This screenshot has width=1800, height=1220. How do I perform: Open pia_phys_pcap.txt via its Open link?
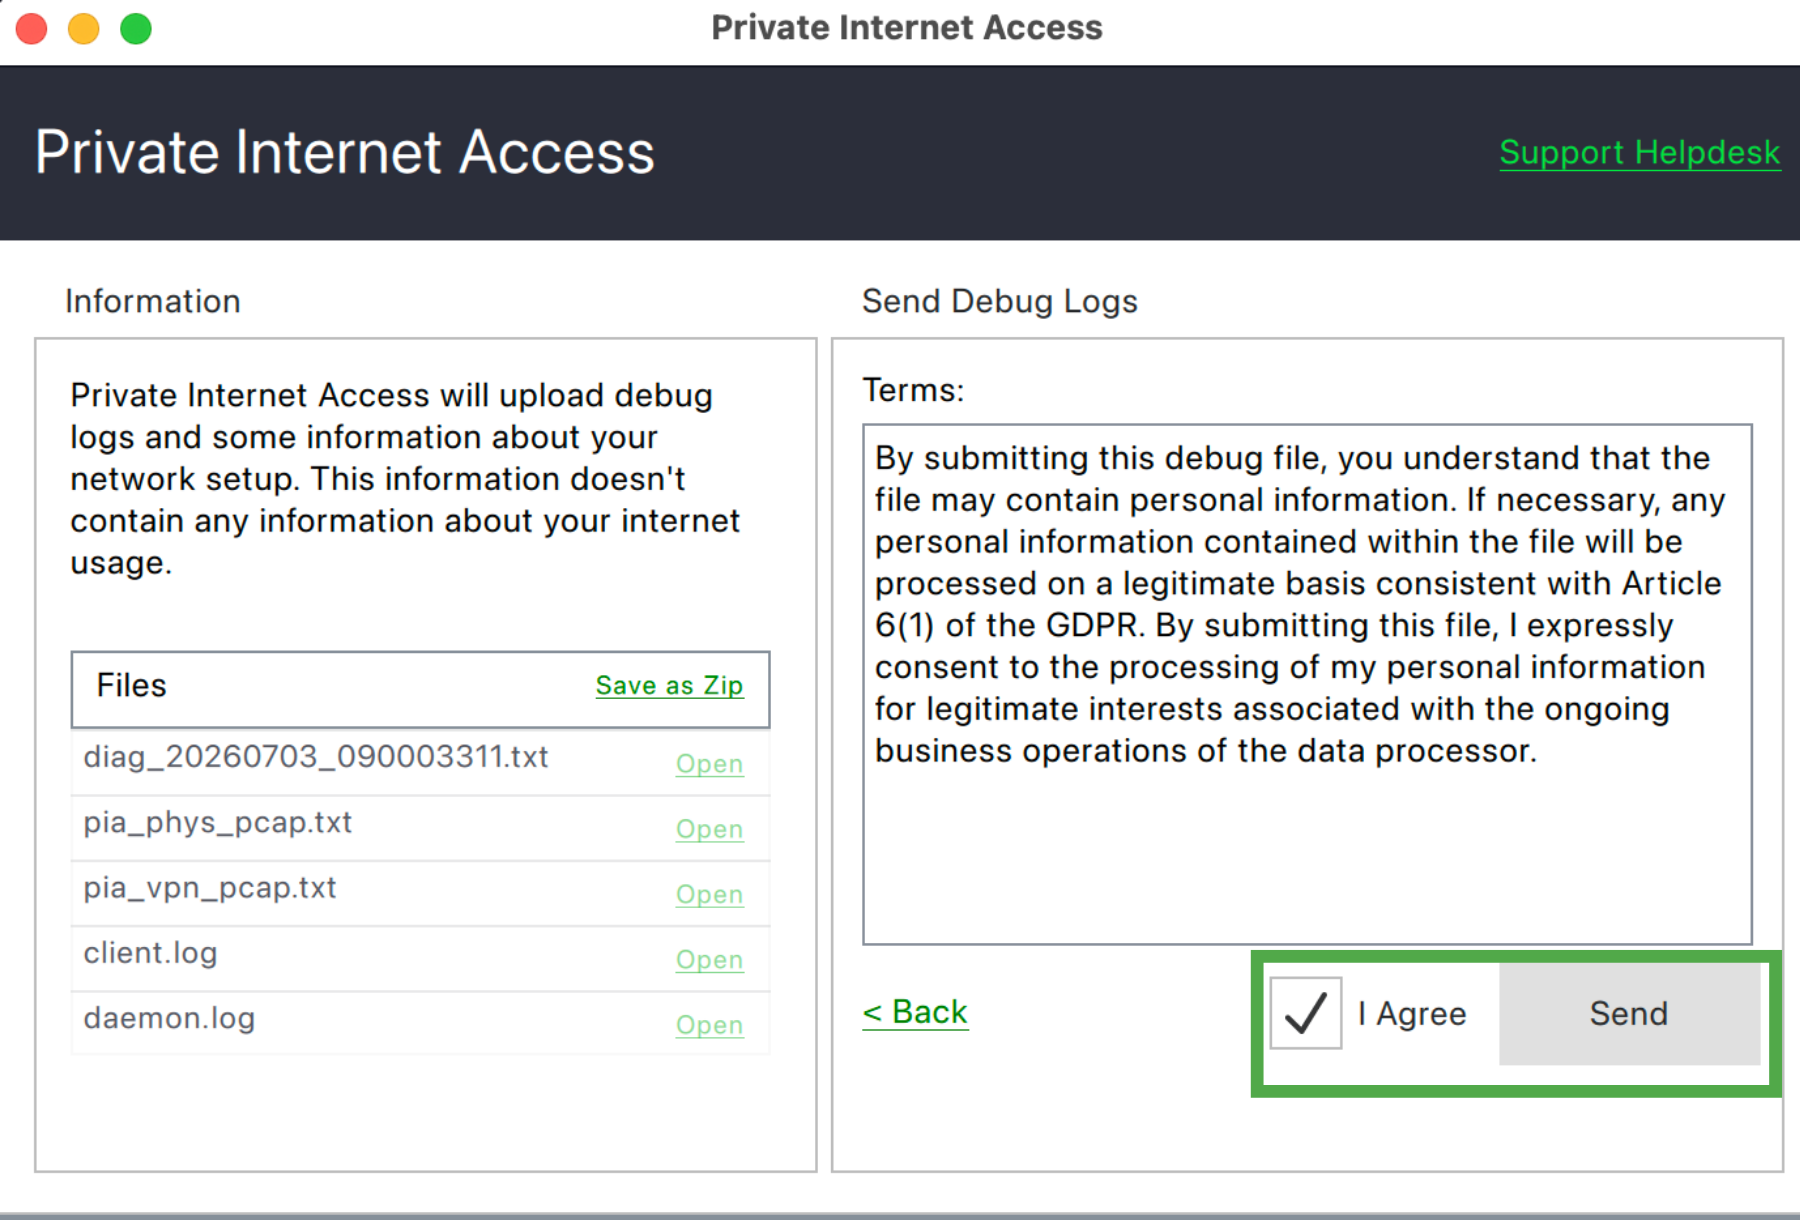click(x=709, y=829)
